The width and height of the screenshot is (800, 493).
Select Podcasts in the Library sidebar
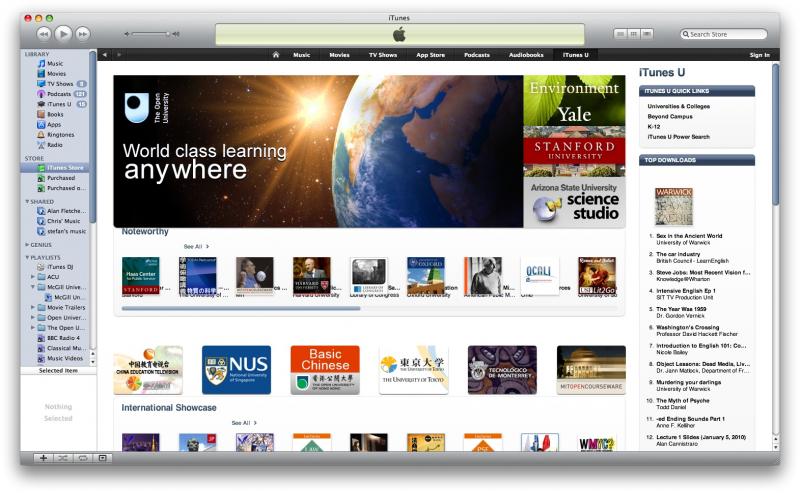[x=59, y=94]
